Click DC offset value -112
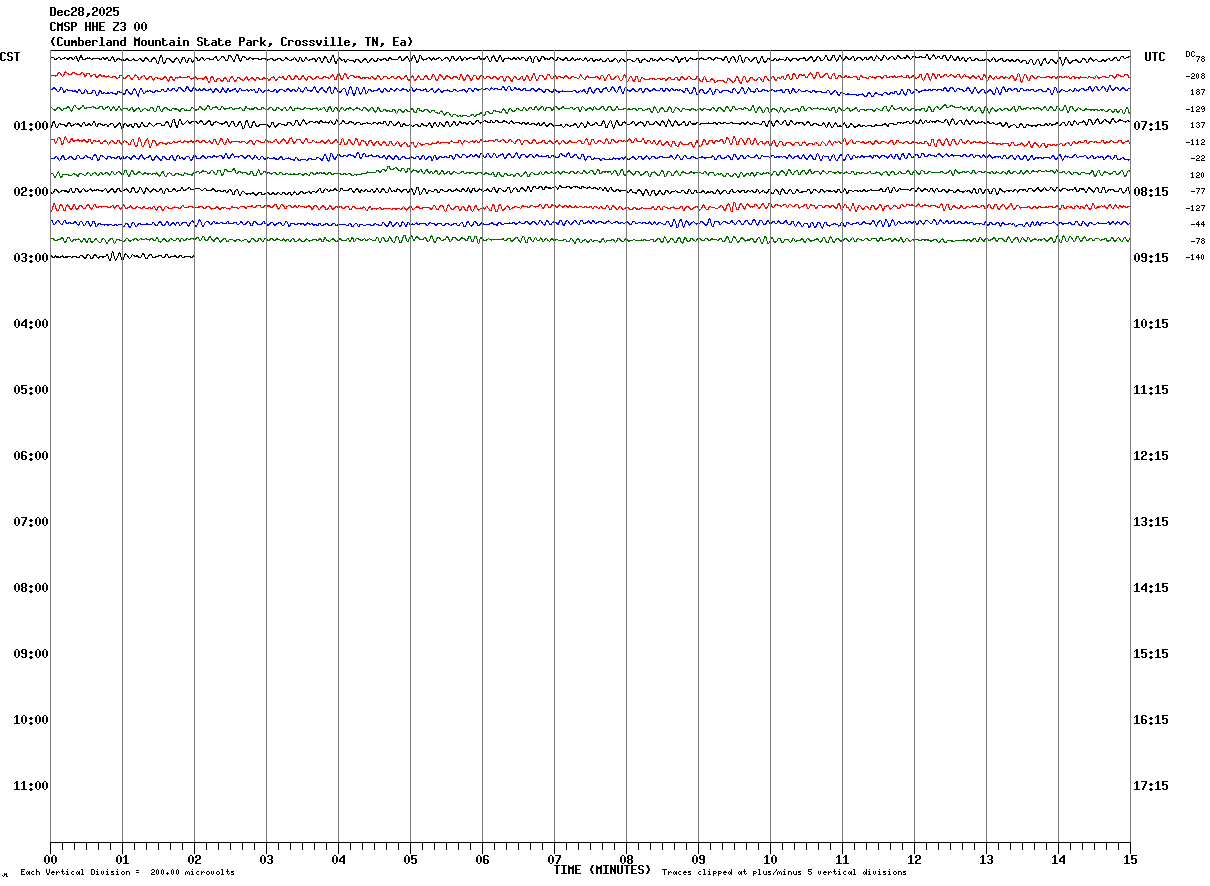 (1195, 142)
